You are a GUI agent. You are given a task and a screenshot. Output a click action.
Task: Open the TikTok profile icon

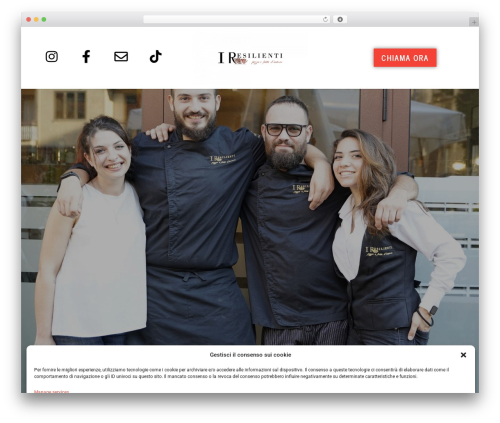155,56
